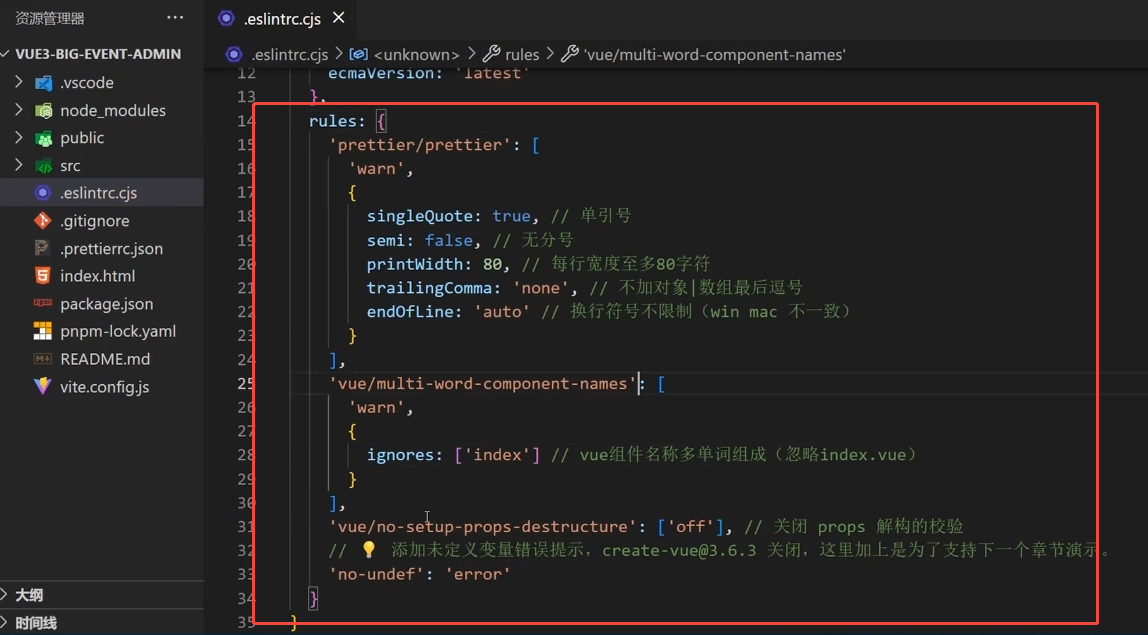Click the .eslintrc.cjs tab file icon

[x=226, y=18]
